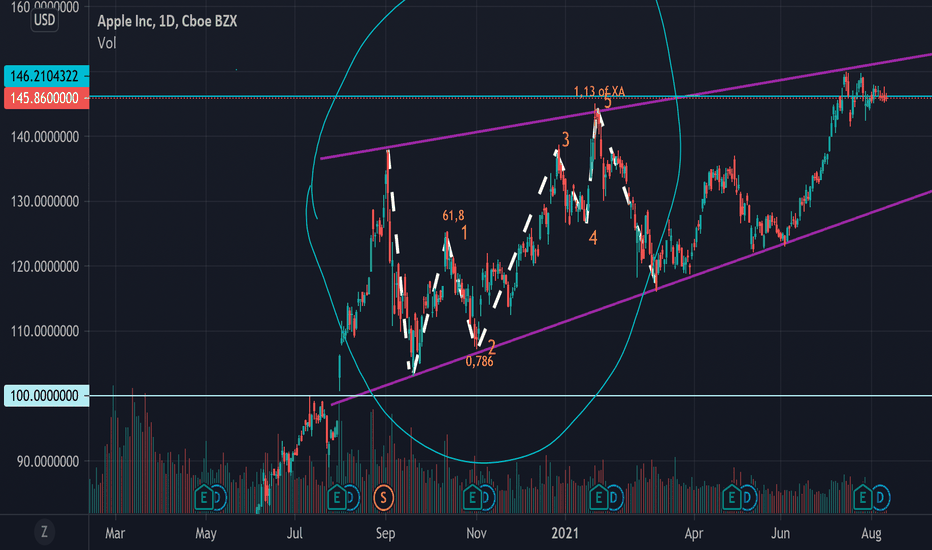Image resolution: width=932 pixels, height=550 pixels.
Task: Select the 130.0000000 price axis value
Action: [45, 202]
